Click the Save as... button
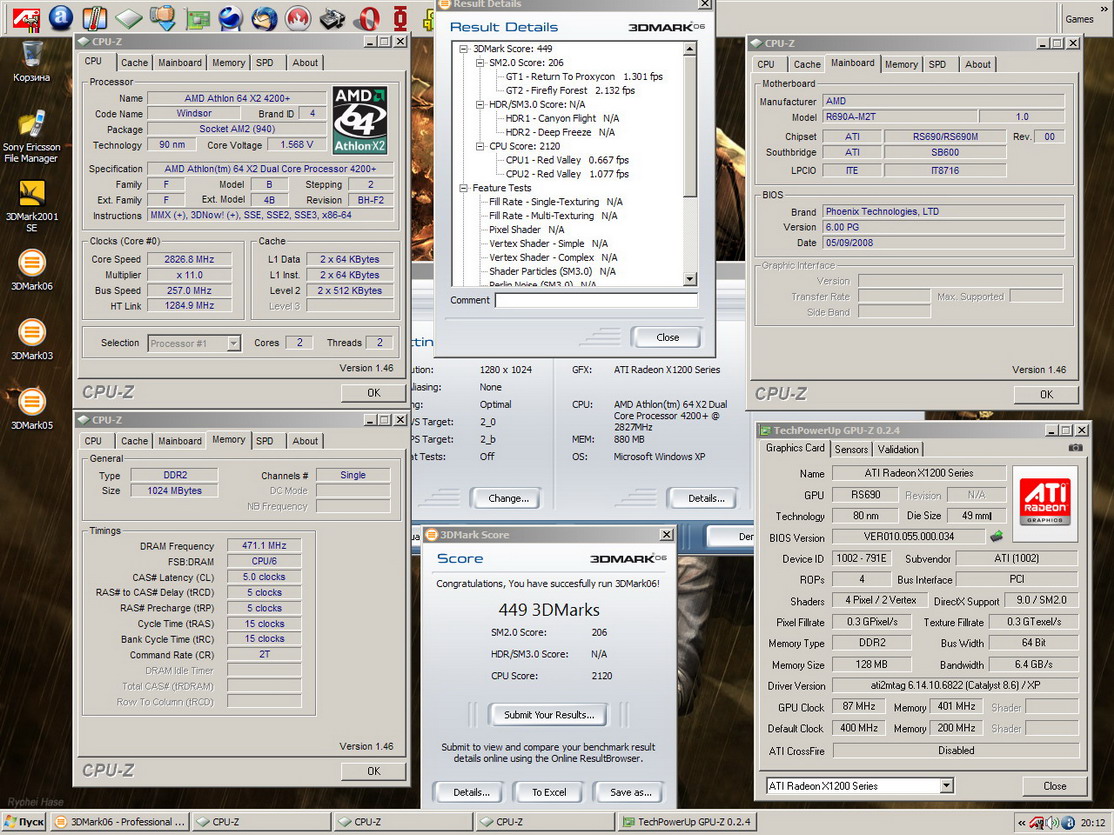The image size is (1114, 835). click(630, 792)
